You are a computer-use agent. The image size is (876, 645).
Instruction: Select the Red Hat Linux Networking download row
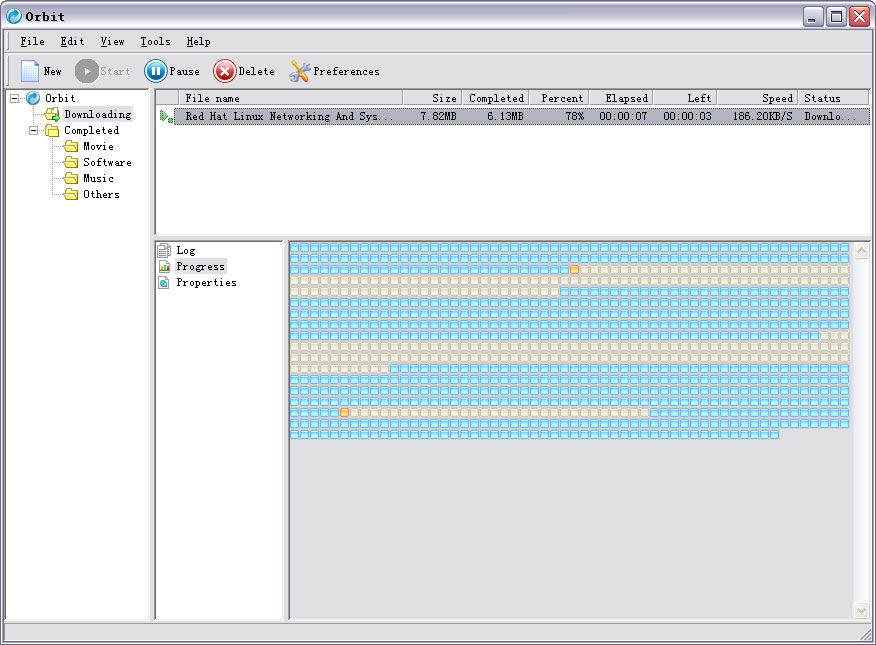tap(522, 116)
